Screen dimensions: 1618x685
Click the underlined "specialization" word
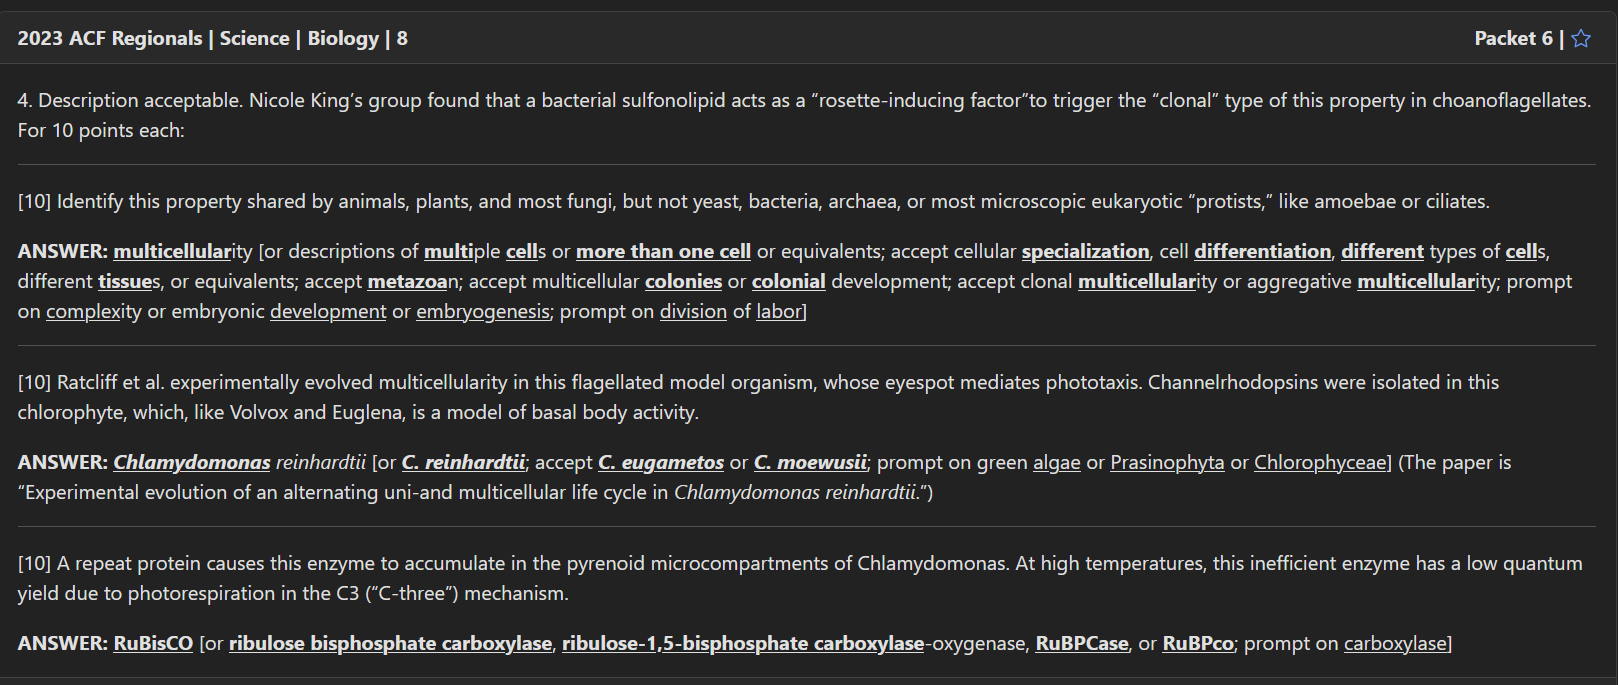(1085, 252)
